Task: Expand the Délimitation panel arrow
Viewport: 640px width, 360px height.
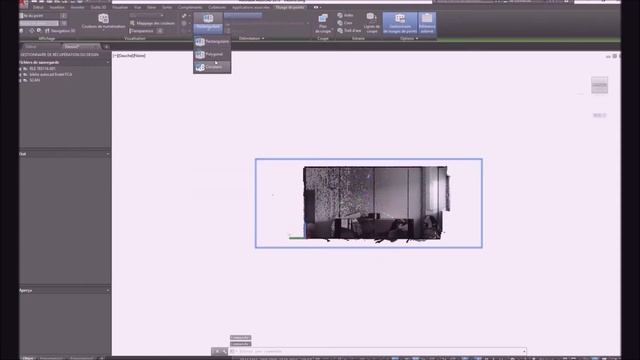Action: click(x=263, y=38)
